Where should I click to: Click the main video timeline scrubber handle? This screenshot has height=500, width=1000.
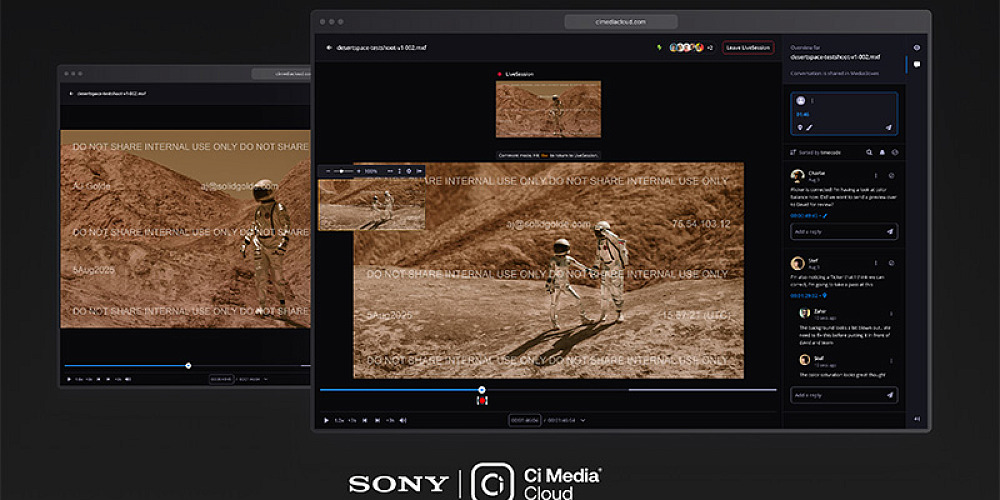(482, 389)
